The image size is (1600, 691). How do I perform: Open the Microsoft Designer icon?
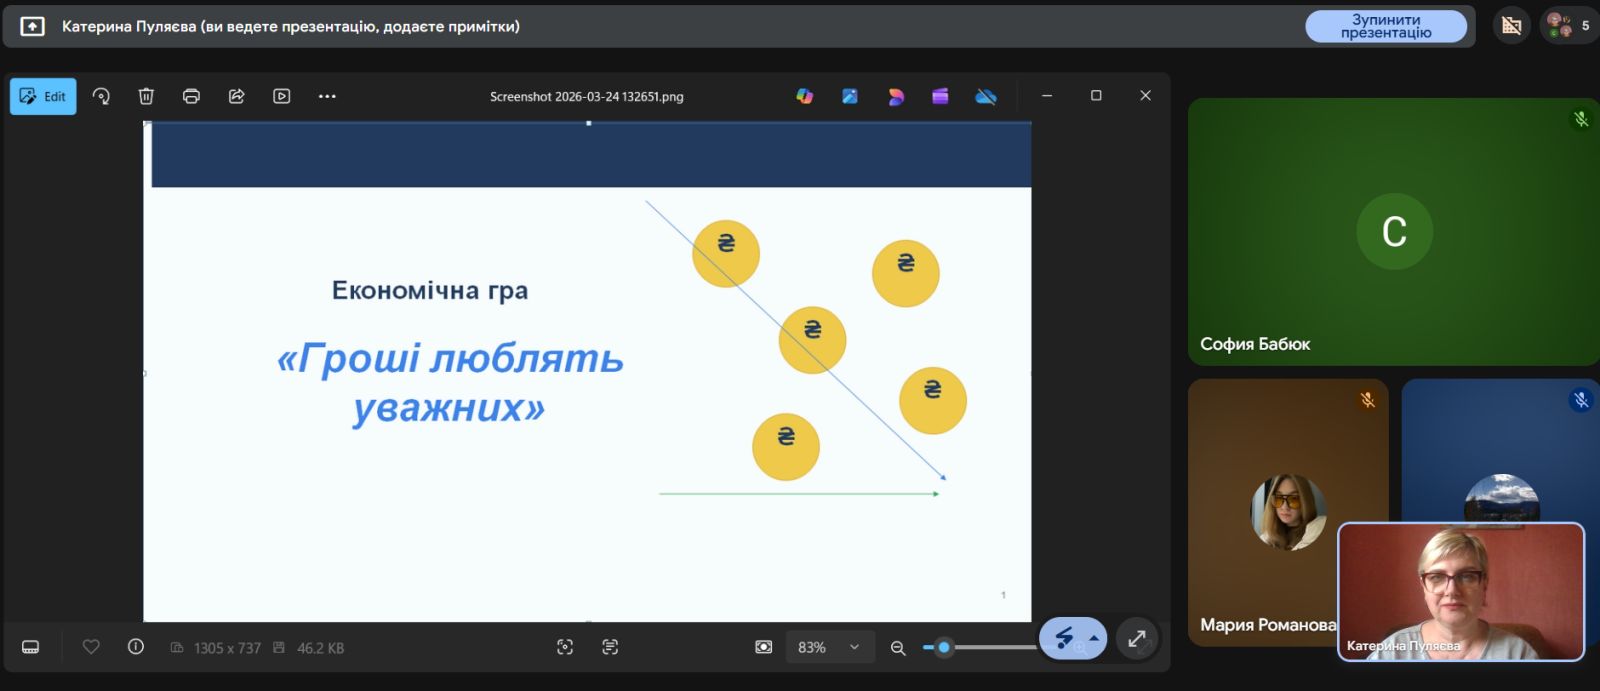click(895, 97)
